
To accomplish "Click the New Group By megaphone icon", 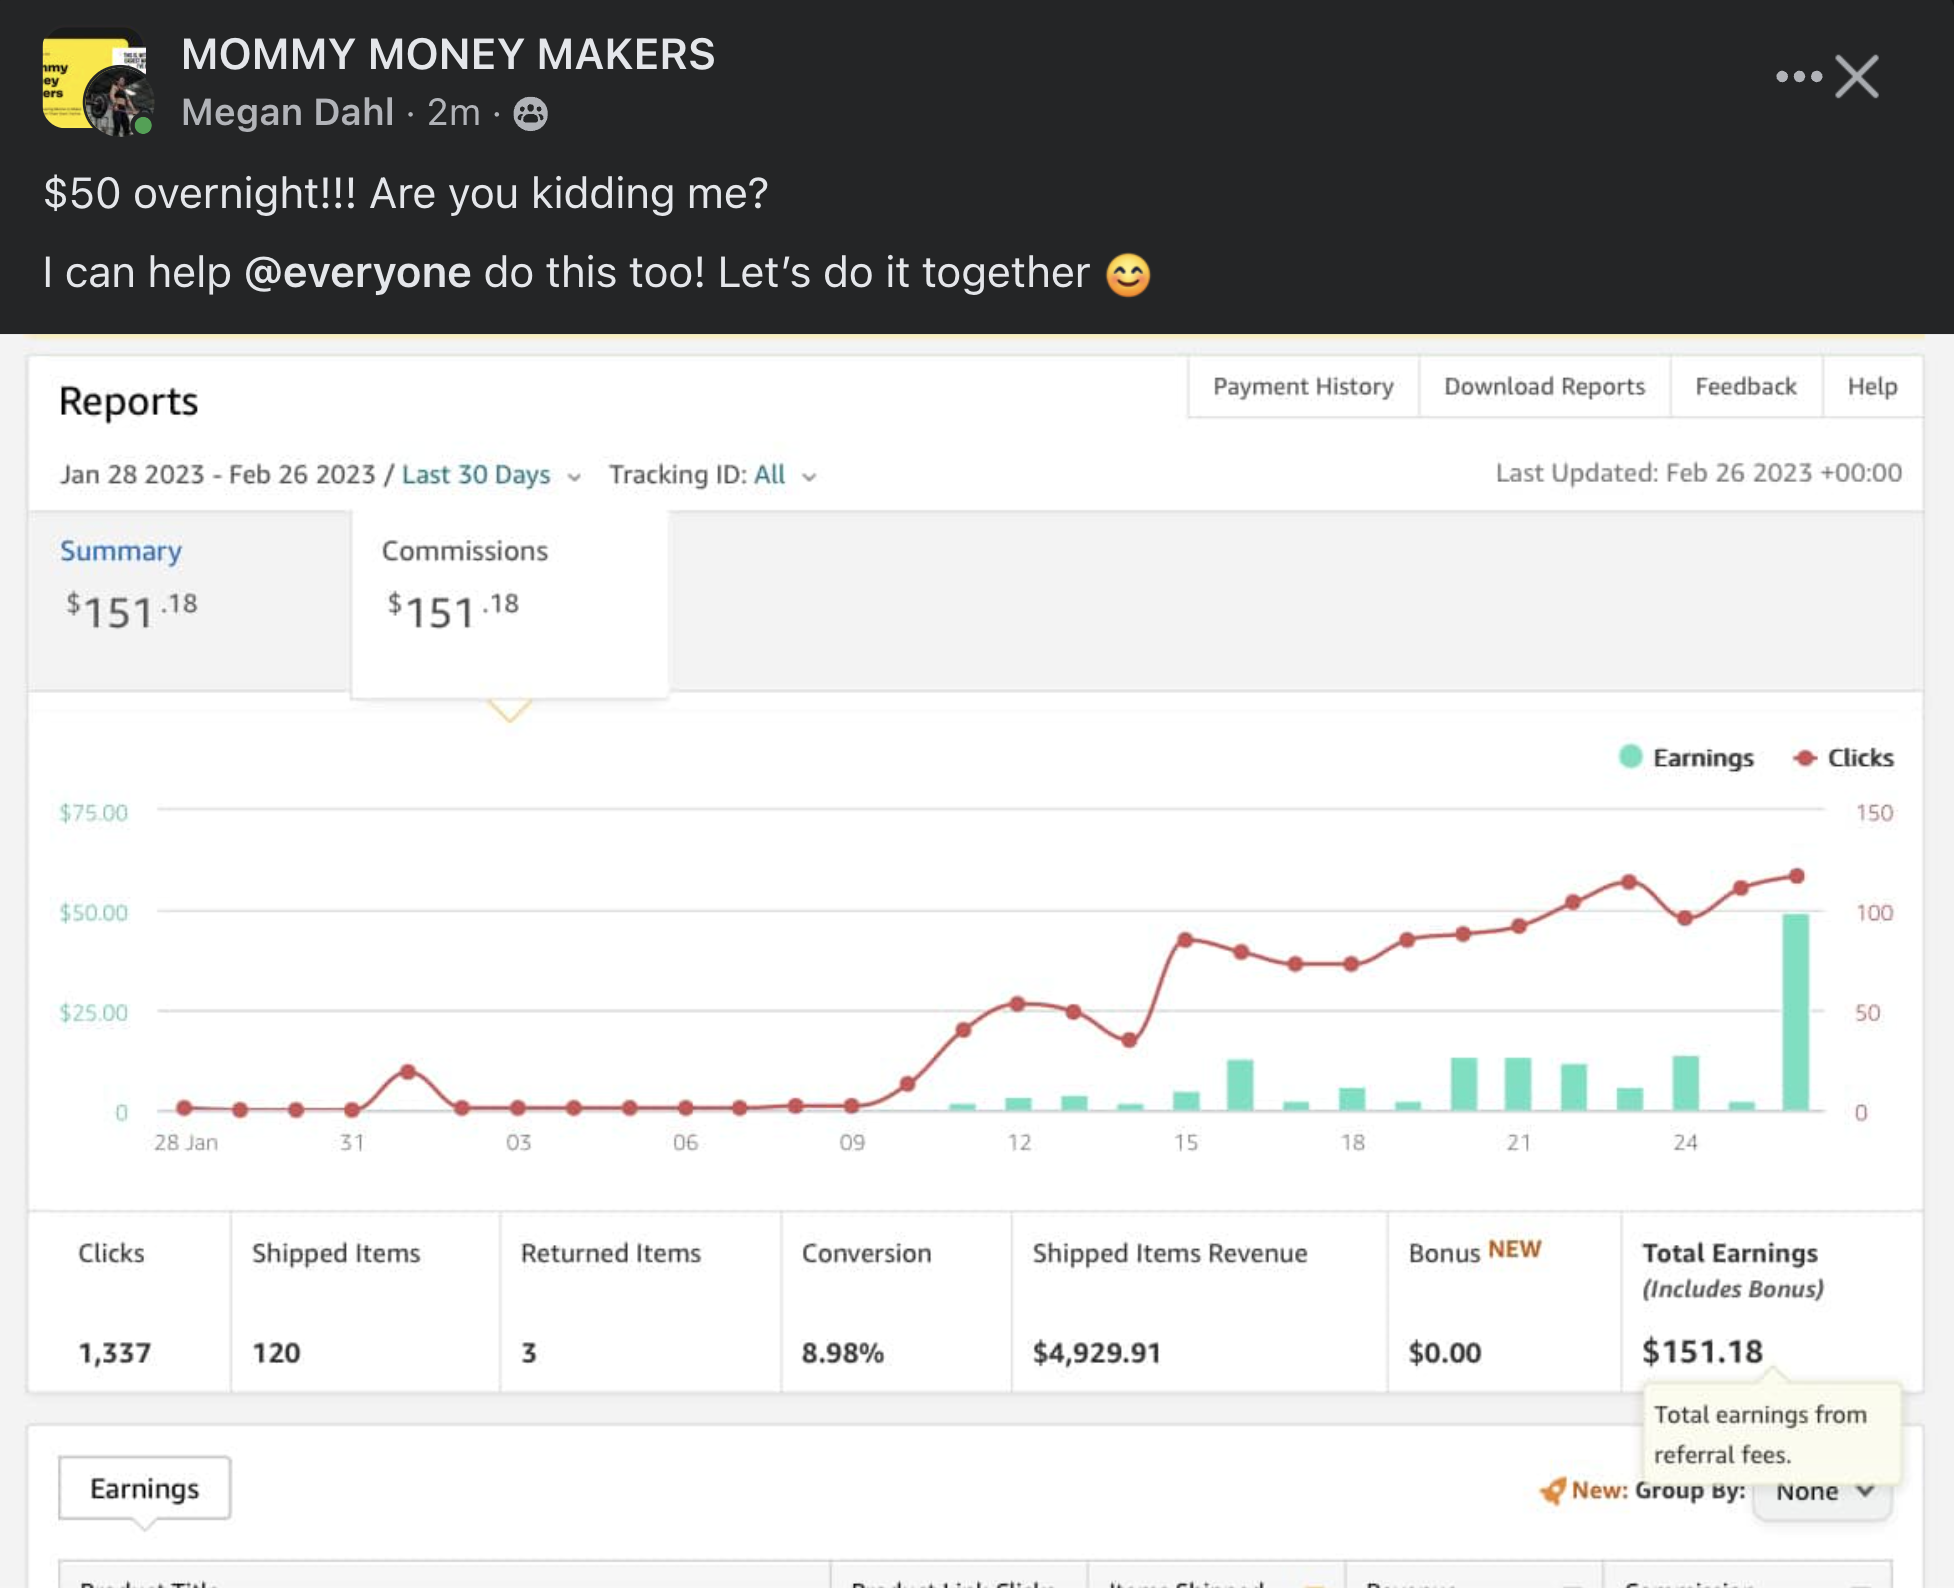I will click(x=1553, y=1491).
